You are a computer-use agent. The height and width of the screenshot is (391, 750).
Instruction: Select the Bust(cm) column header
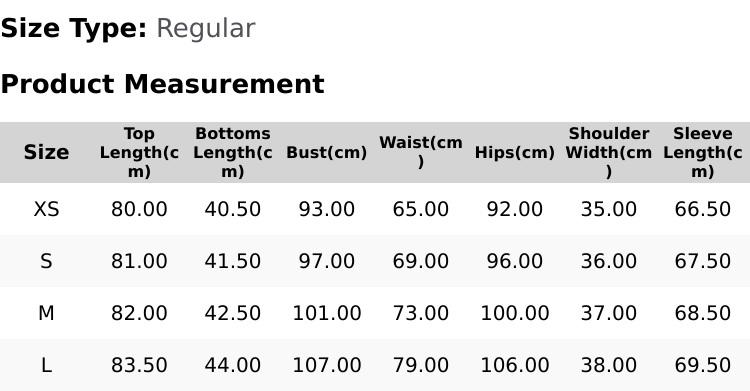[x=327, y=152]
